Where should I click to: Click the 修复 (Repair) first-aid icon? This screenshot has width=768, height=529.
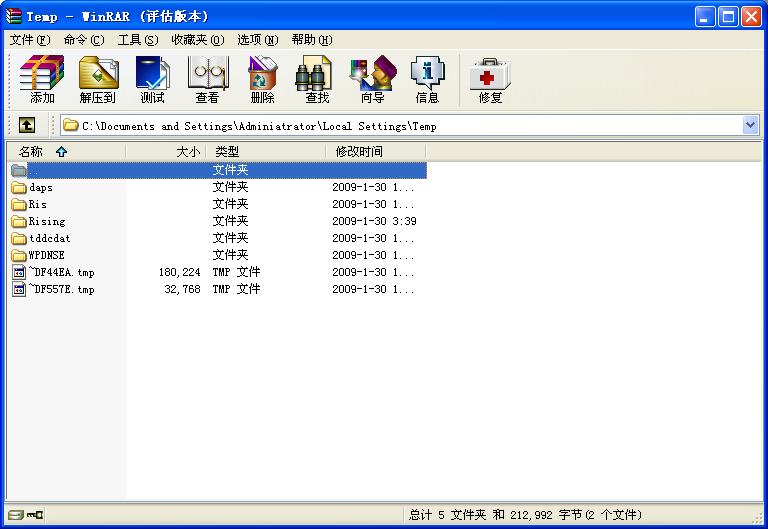click(x=490, y=74)
